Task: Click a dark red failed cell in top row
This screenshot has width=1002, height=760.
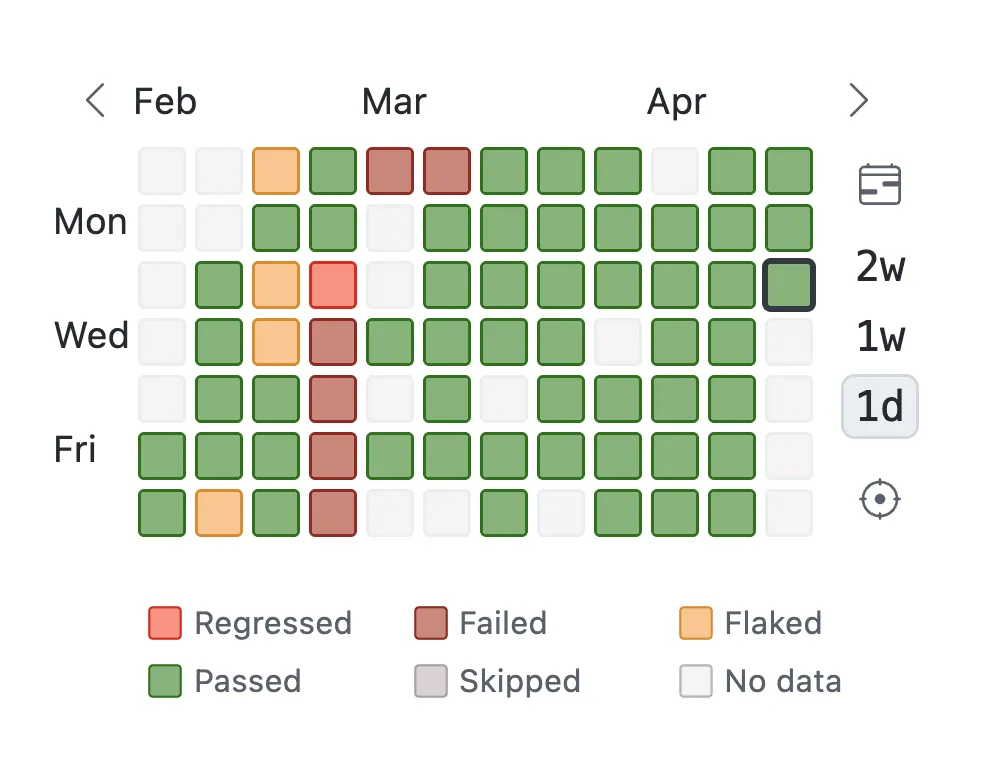Action: click(x=390, y=170)
